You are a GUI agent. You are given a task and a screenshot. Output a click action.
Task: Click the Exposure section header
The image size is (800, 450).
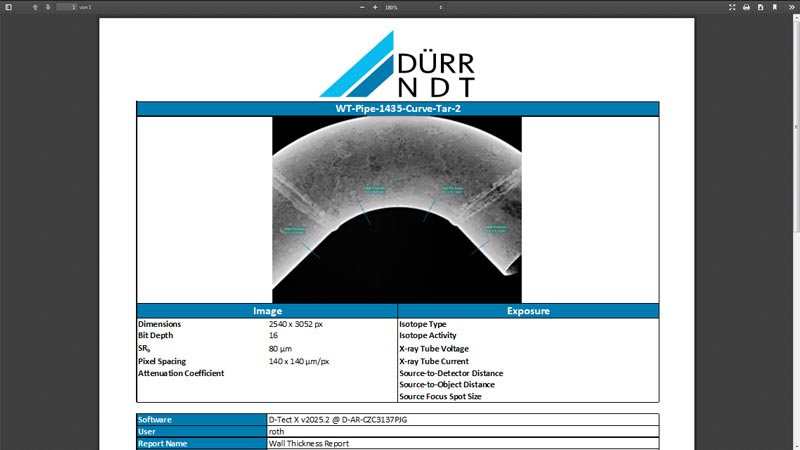coord(528,311)
